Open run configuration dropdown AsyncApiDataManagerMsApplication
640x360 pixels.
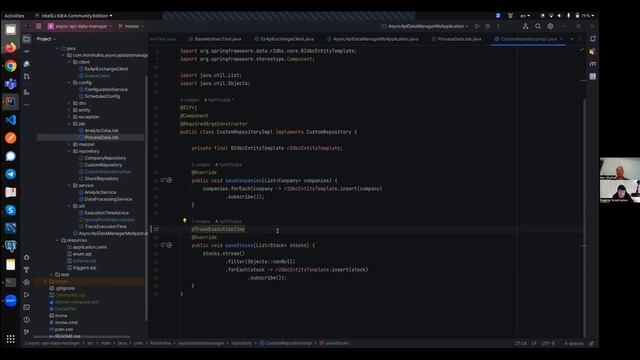(x=425, y=26)
